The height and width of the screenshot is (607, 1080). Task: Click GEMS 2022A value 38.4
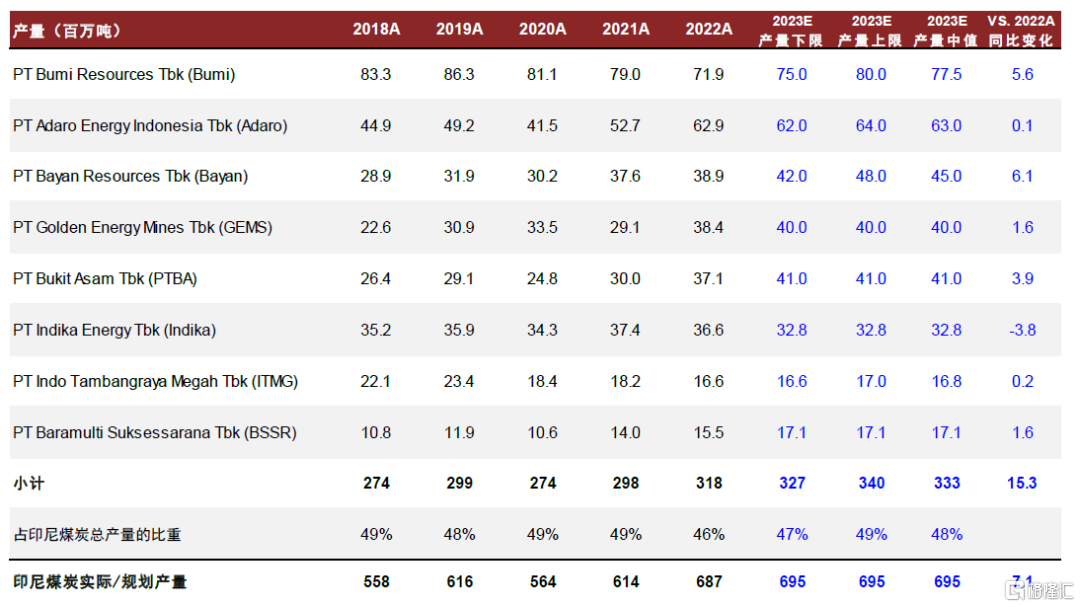708,227
